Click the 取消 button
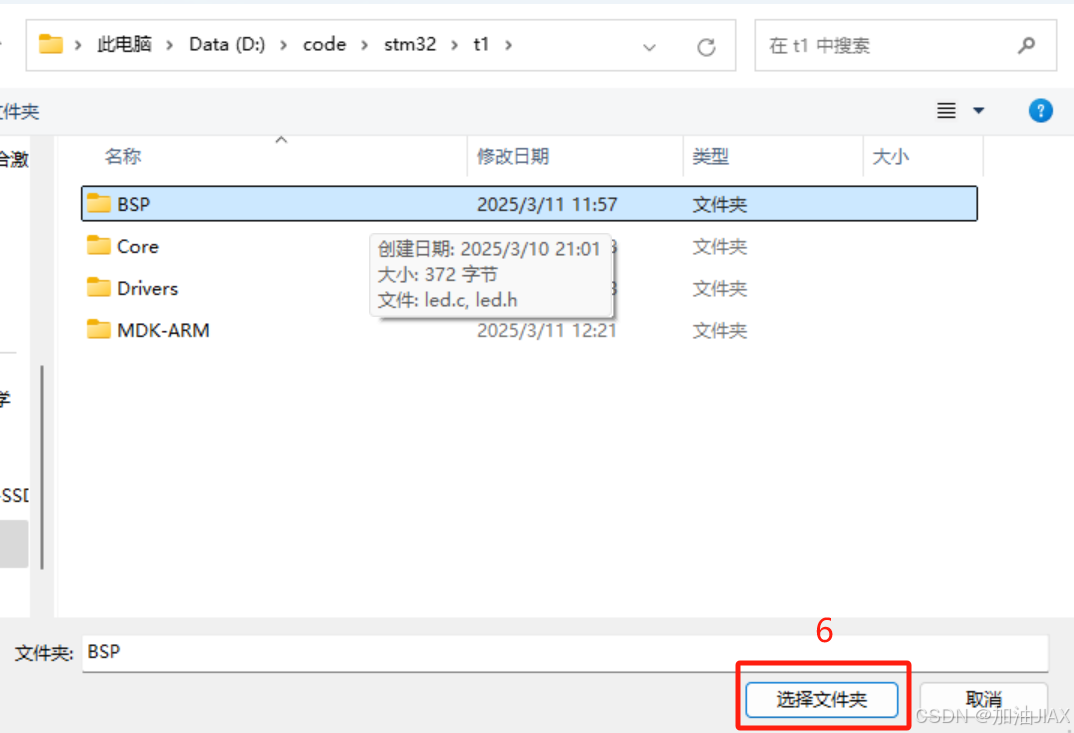The image size is (1074, 733). (984, 699)
